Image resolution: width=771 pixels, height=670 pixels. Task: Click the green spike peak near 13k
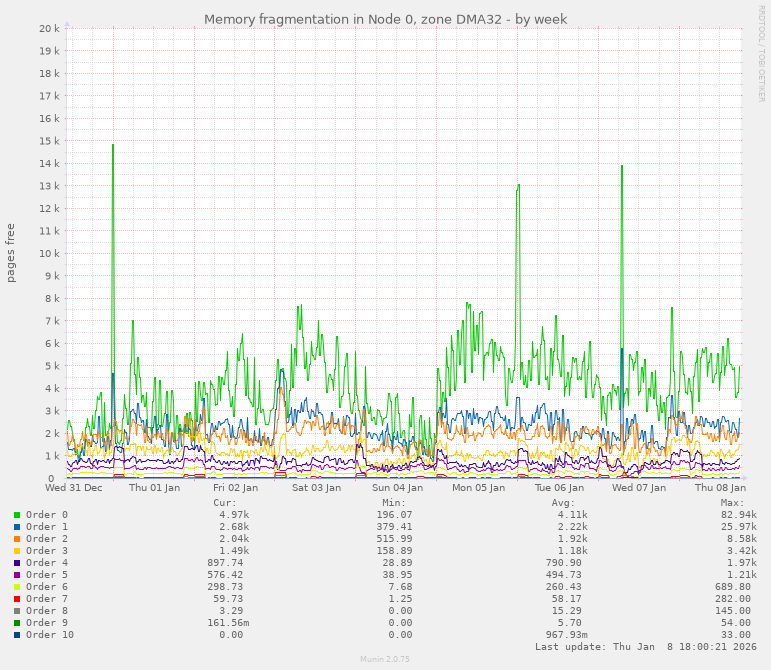point(518,186)
